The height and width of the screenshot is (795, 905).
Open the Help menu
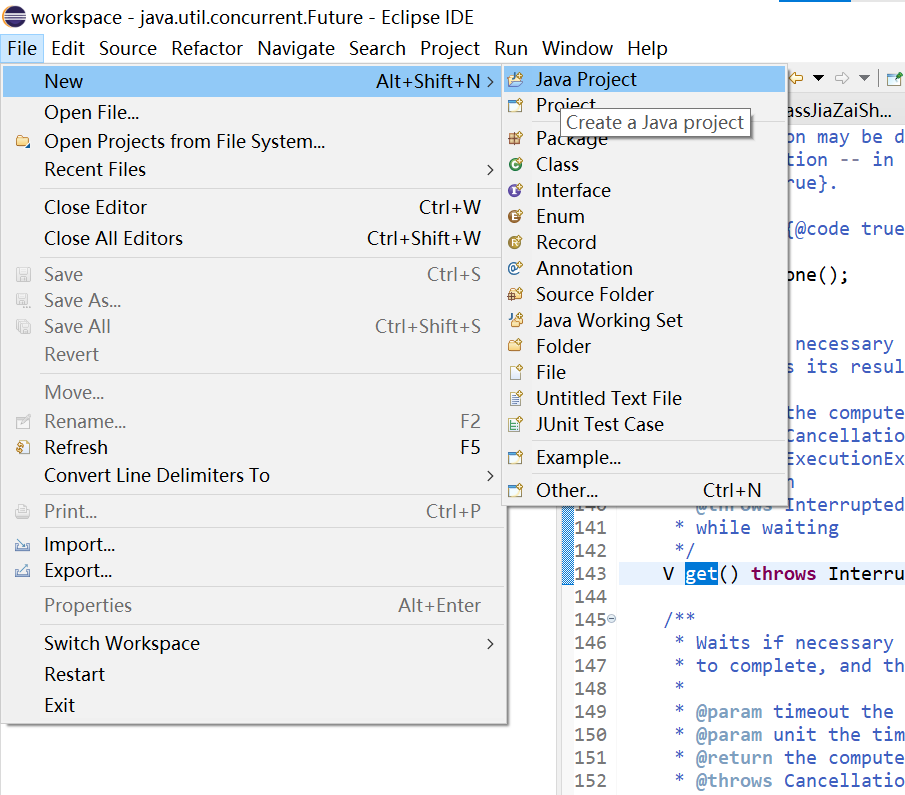(648, 48)
